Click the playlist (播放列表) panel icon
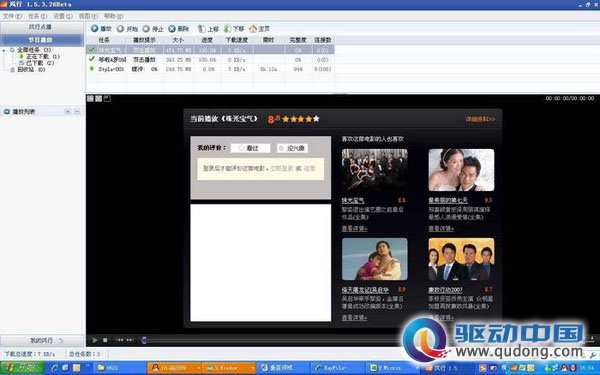Viewport: 600px width, 375px height. coord(7,112)
